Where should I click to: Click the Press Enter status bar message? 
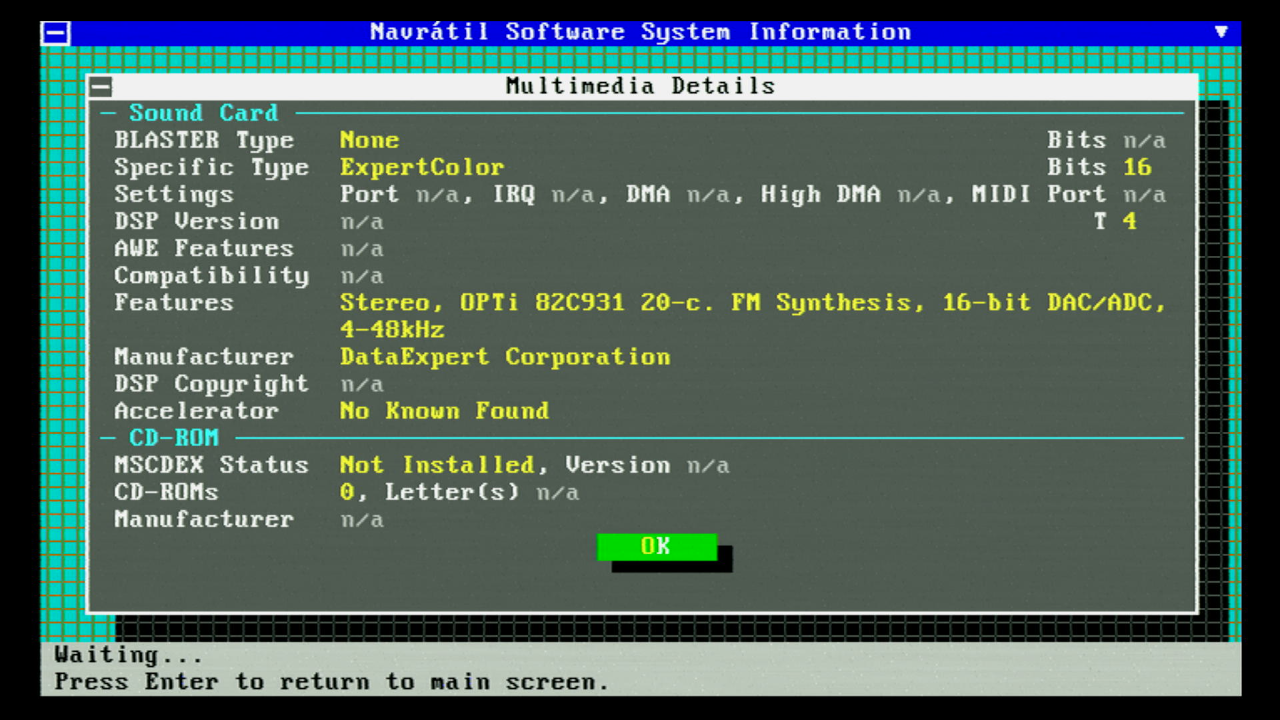[x=331, y=682]
